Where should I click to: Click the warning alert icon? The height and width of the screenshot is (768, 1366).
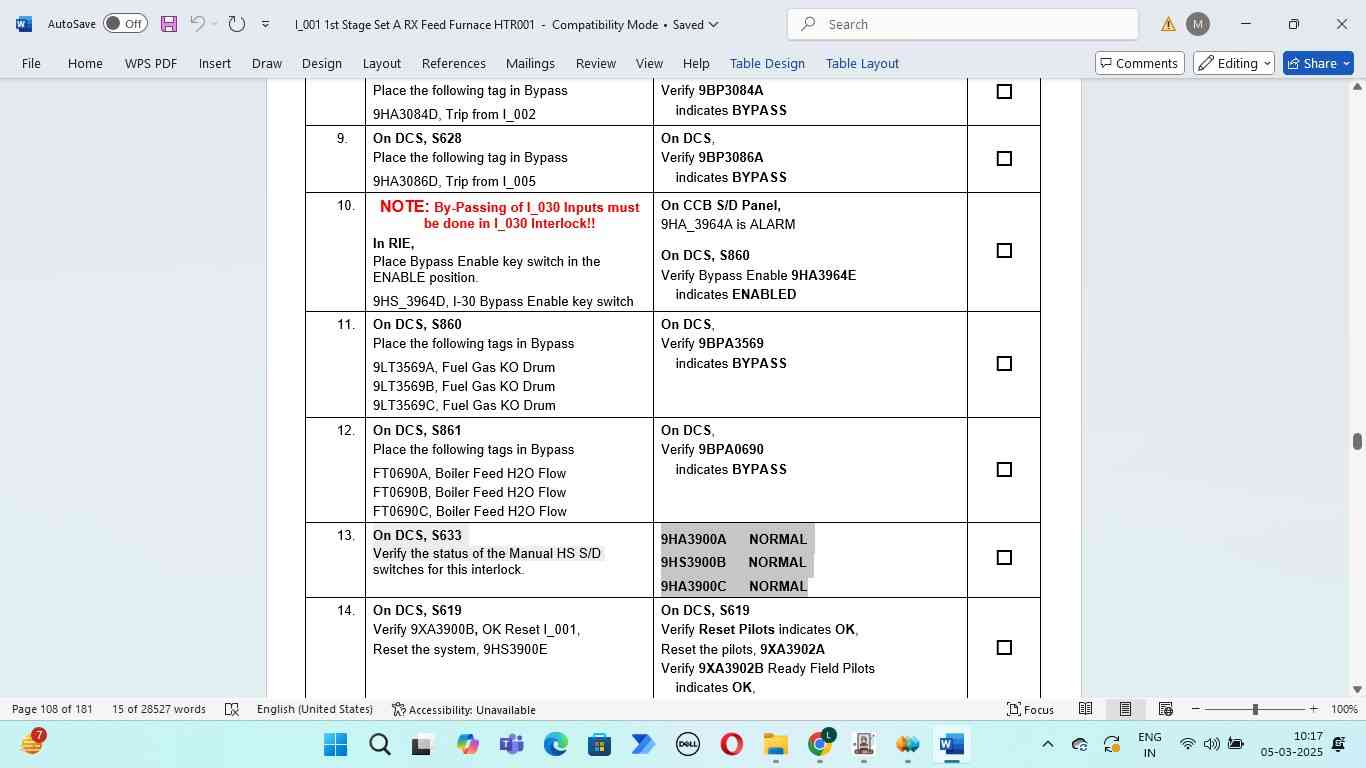(1168, 24)
